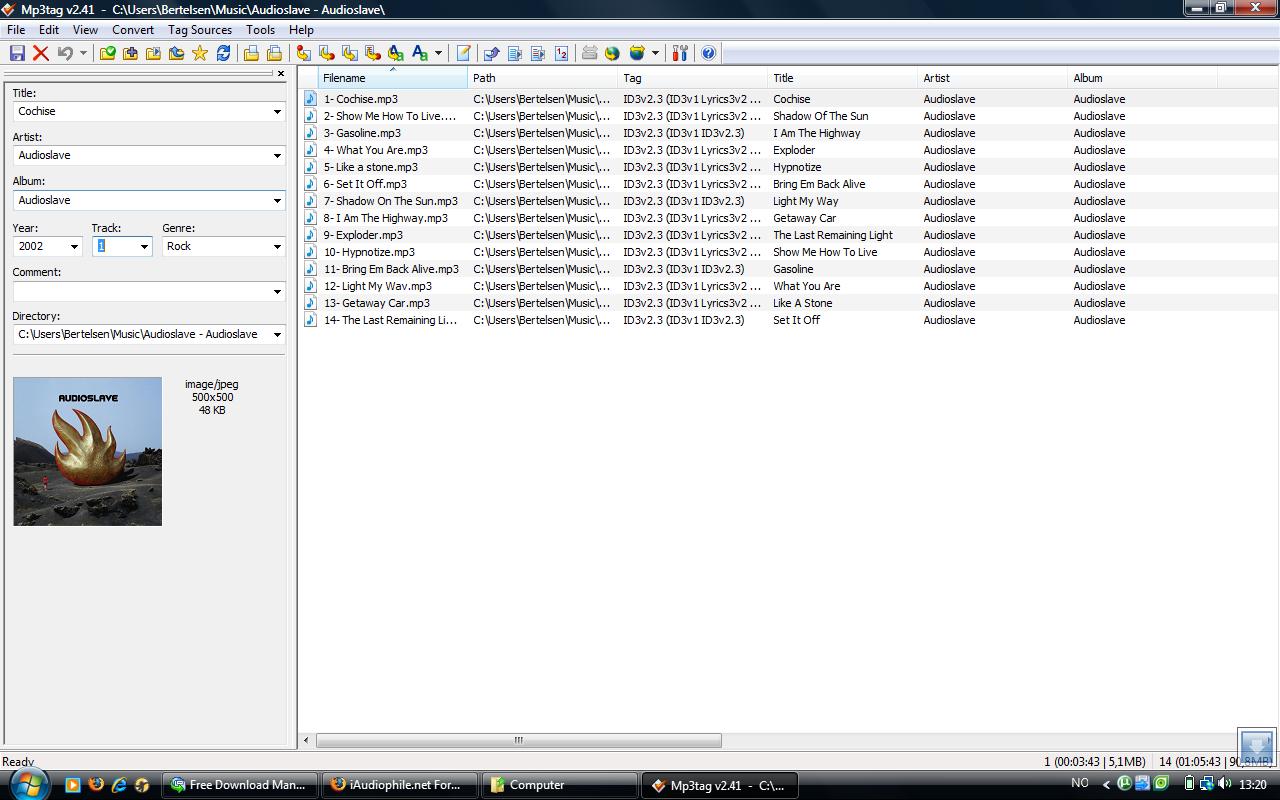
Task: Click the horizontal scrollbar thumb in file list
Action: point(519,741)
